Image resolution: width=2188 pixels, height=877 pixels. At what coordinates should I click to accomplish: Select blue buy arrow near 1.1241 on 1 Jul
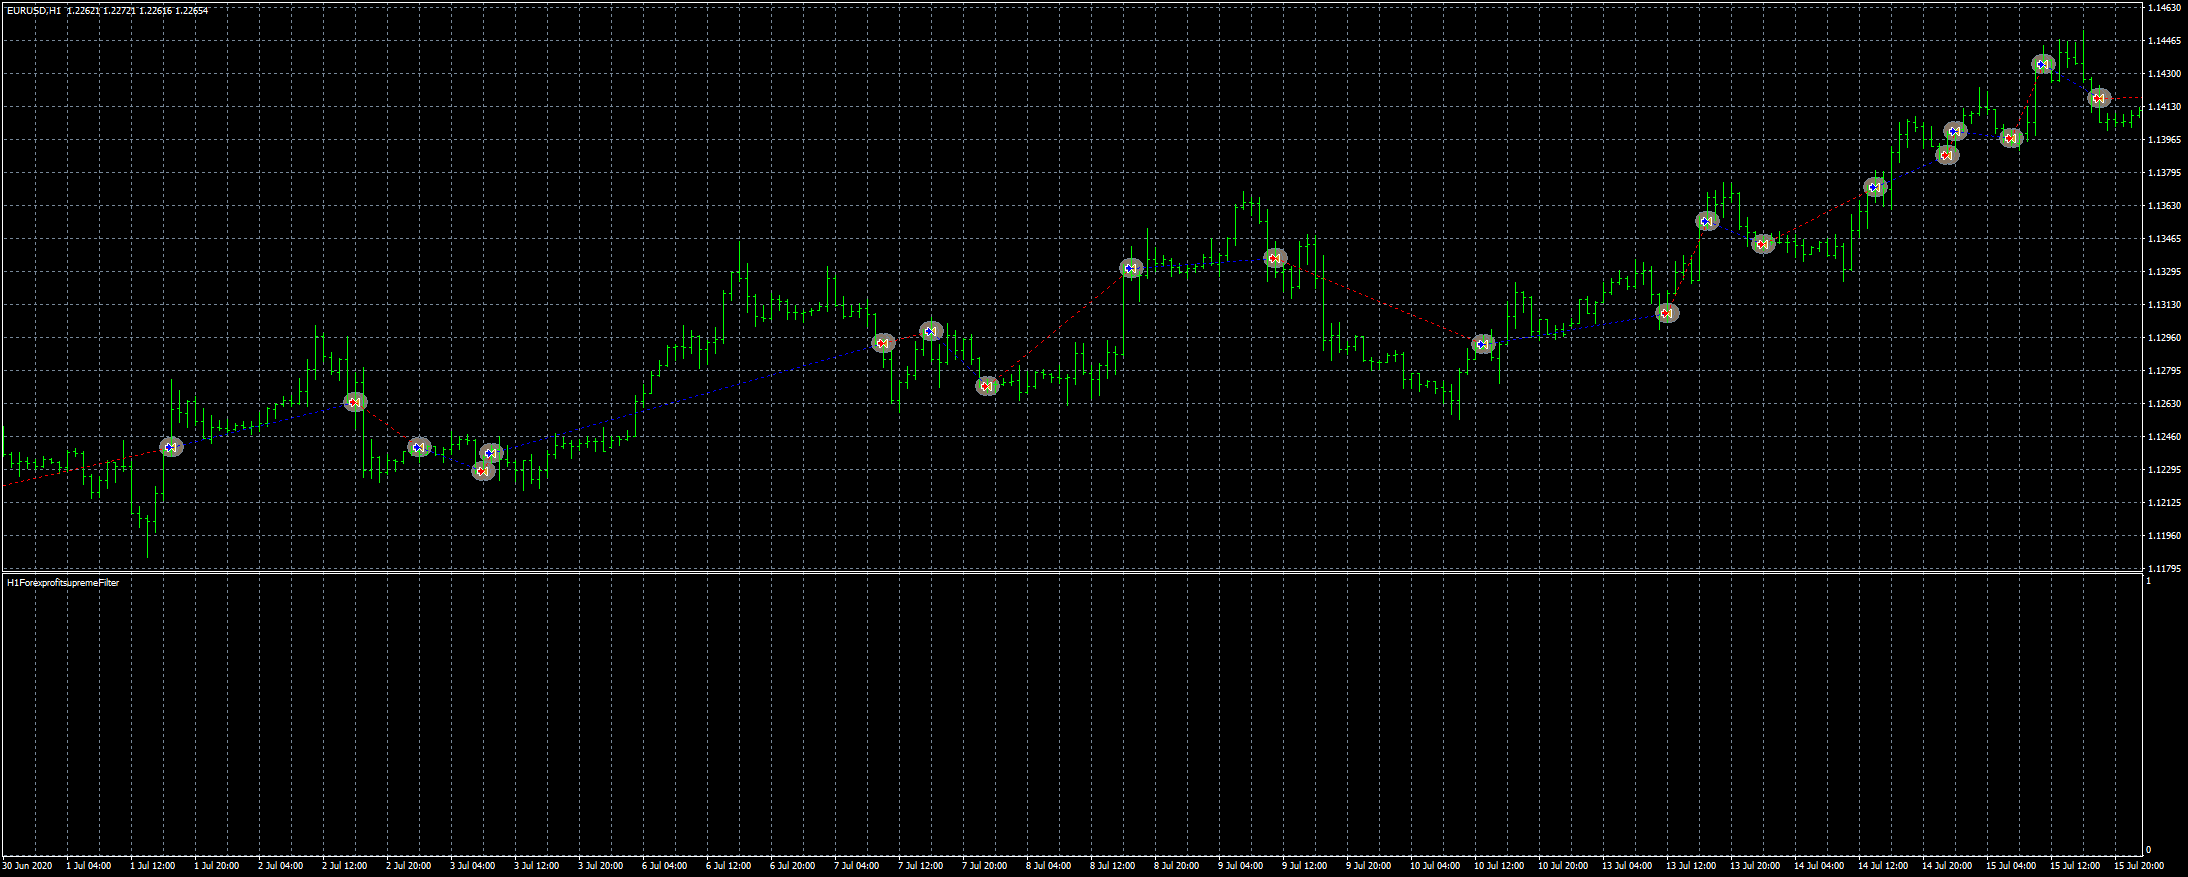(x=172, y=447)
